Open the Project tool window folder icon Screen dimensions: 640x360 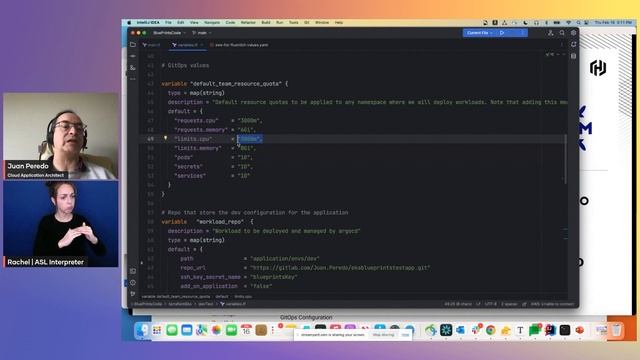click(133, 44)
